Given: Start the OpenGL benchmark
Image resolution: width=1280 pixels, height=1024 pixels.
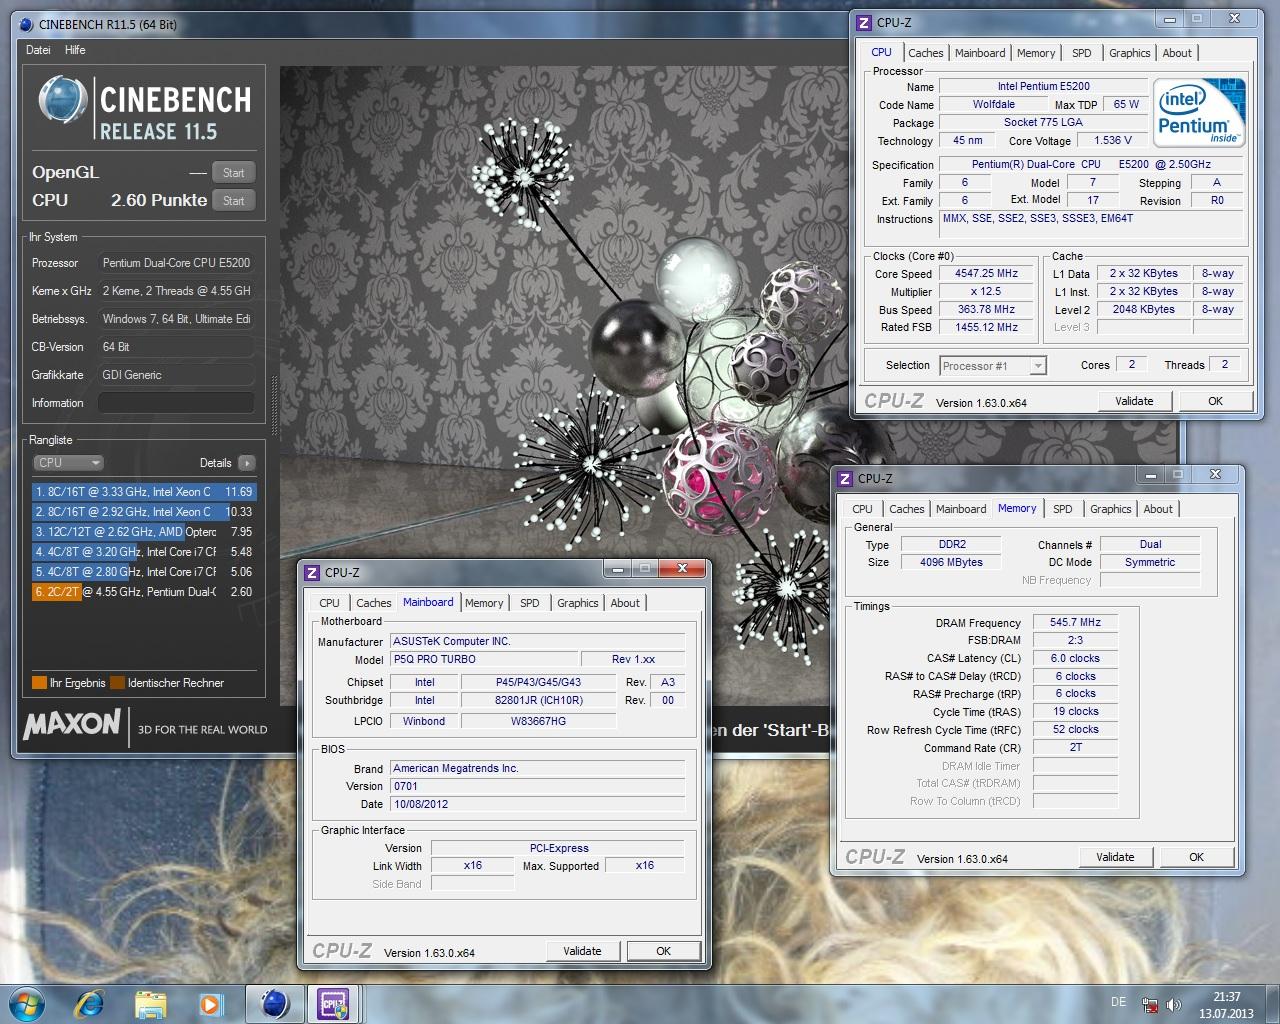Looking at the screenshot, I should 234,173.
